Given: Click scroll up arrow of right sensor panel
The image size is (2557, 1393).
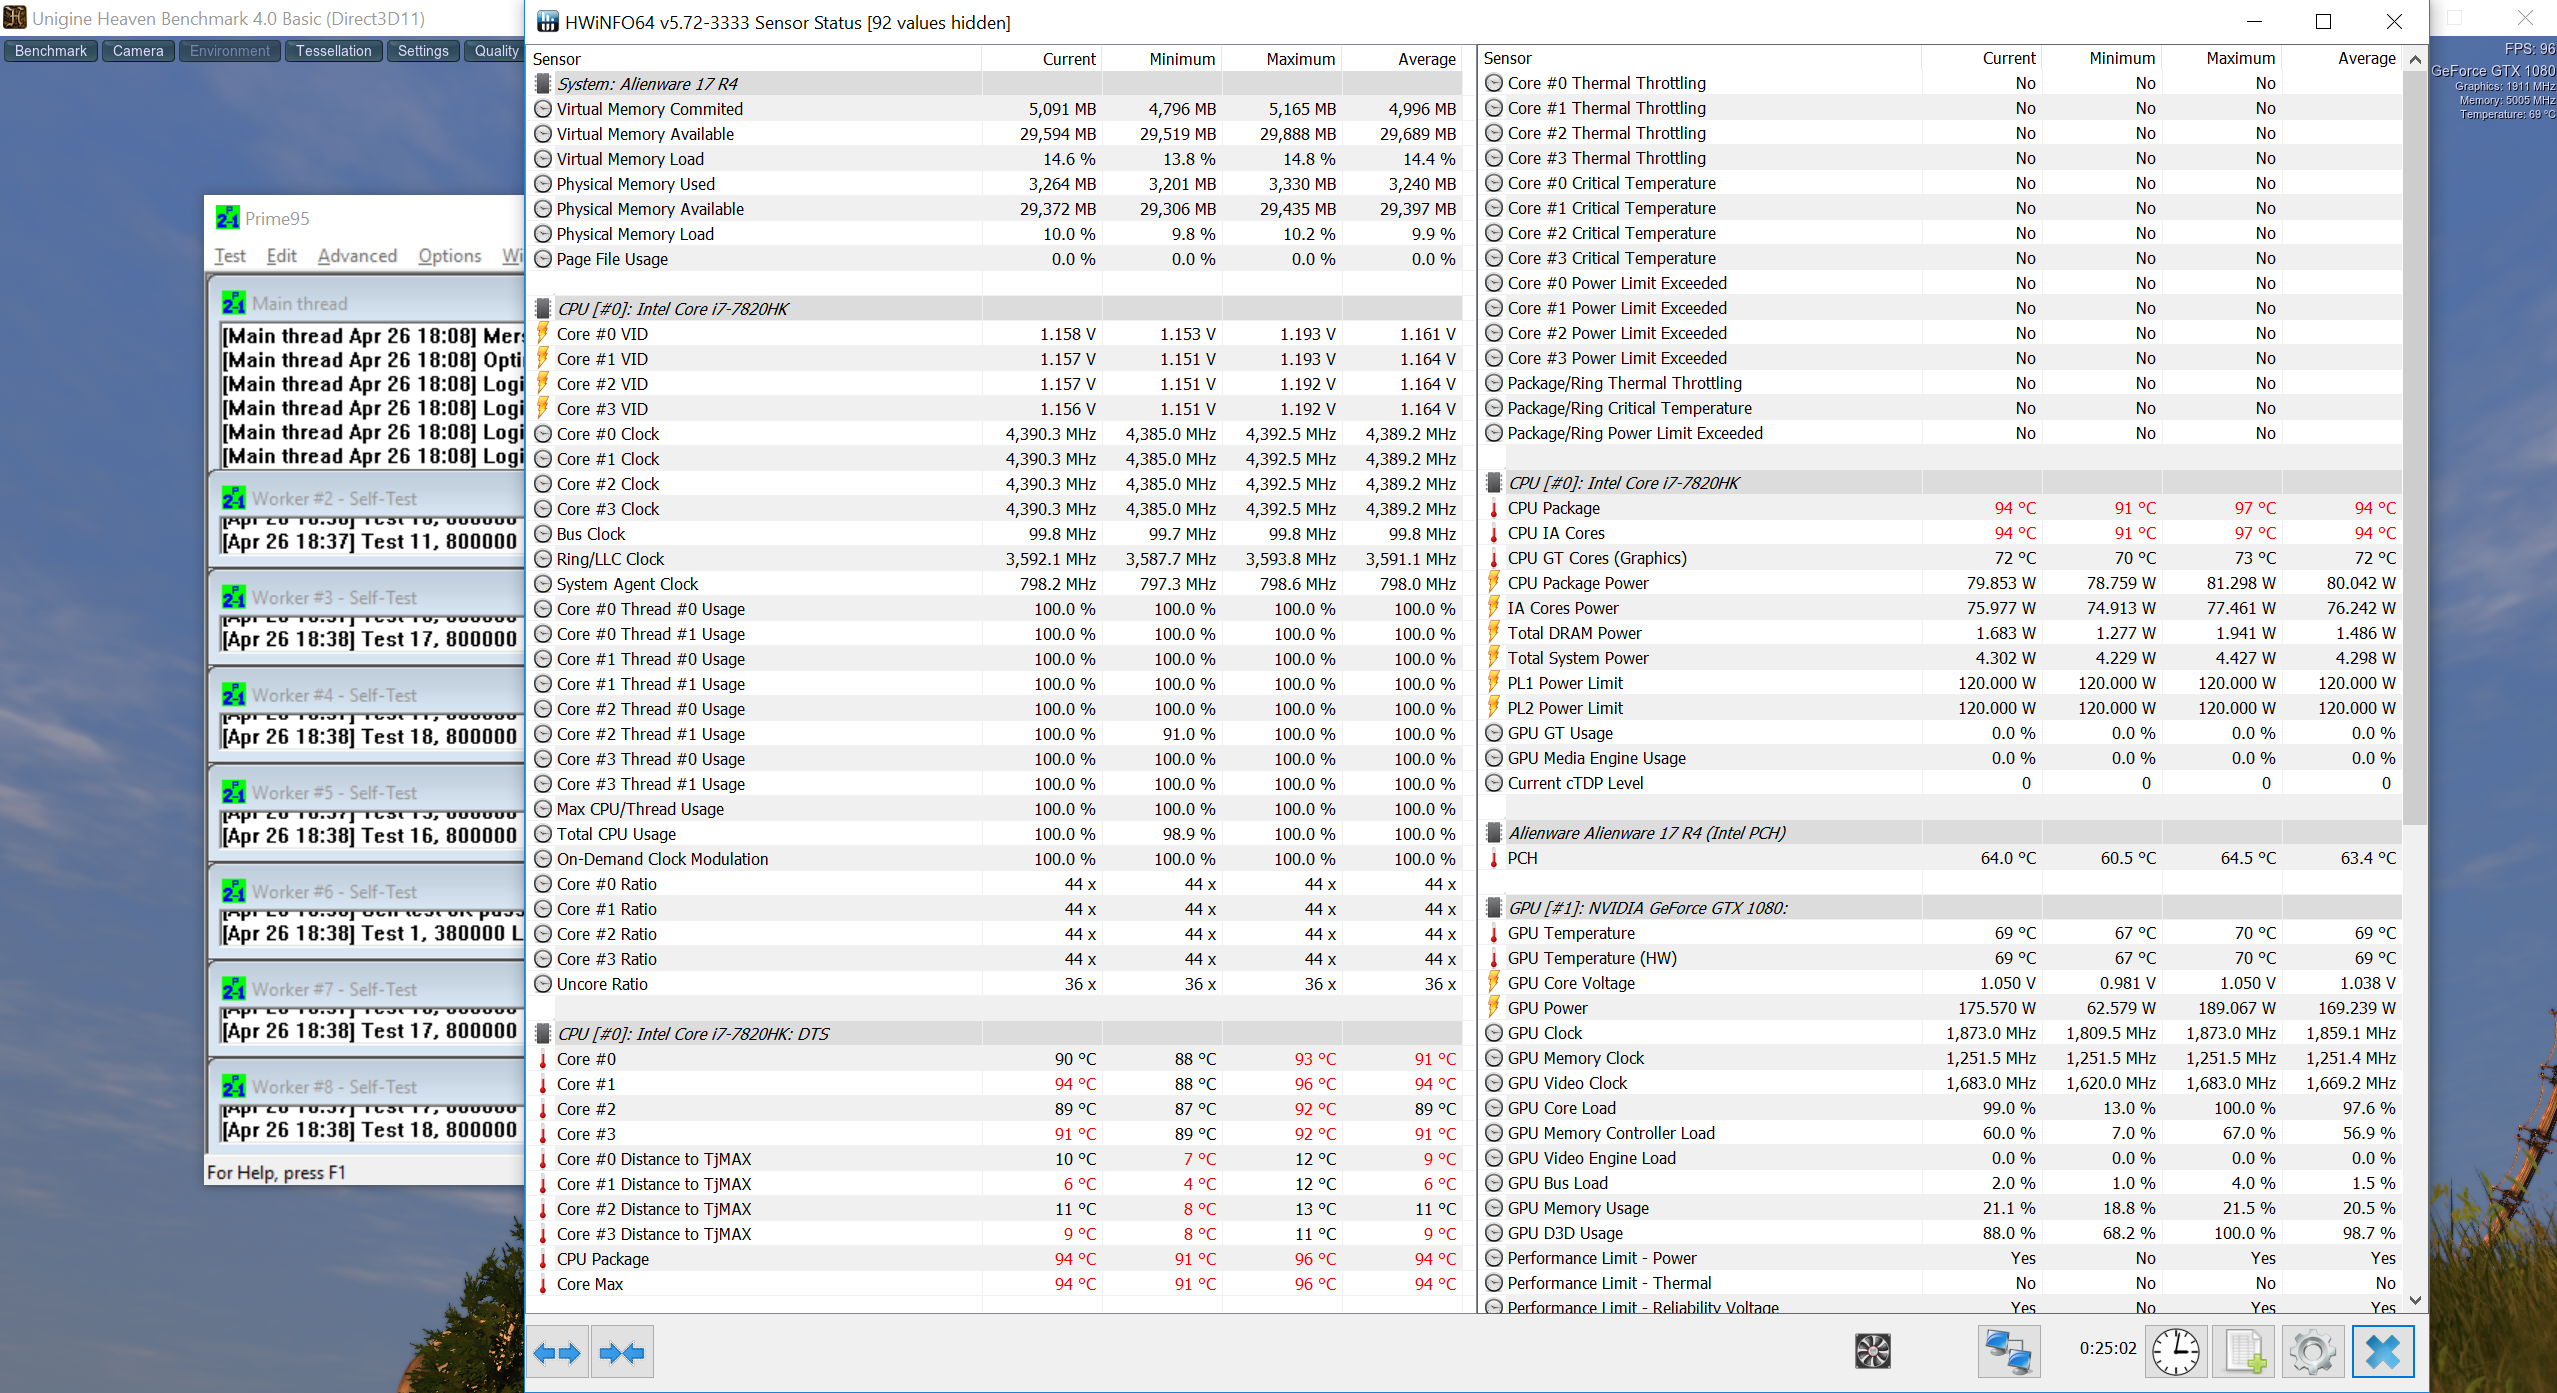Looking at the screenshot, I should (x=2415, y=59).
